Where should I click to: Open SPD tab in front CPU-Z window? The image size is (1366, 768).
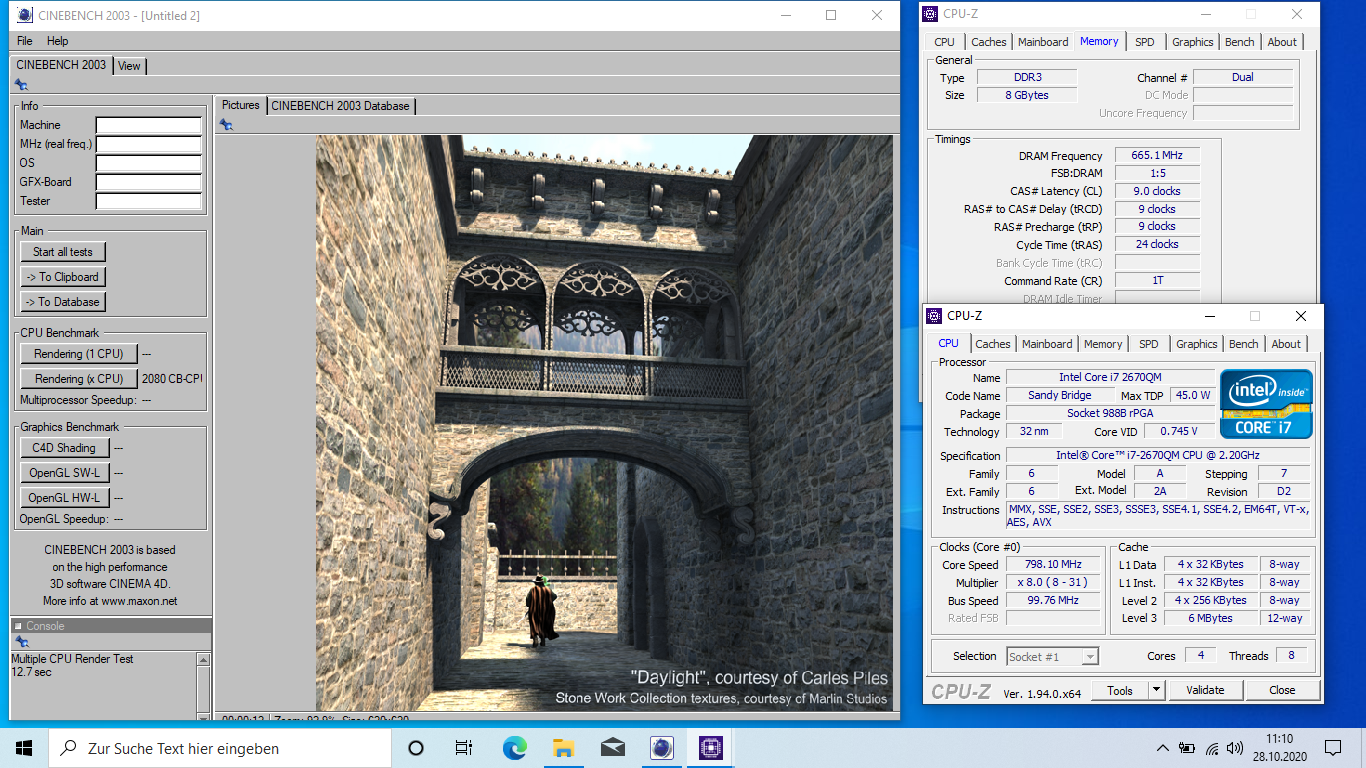[1149, 344]
